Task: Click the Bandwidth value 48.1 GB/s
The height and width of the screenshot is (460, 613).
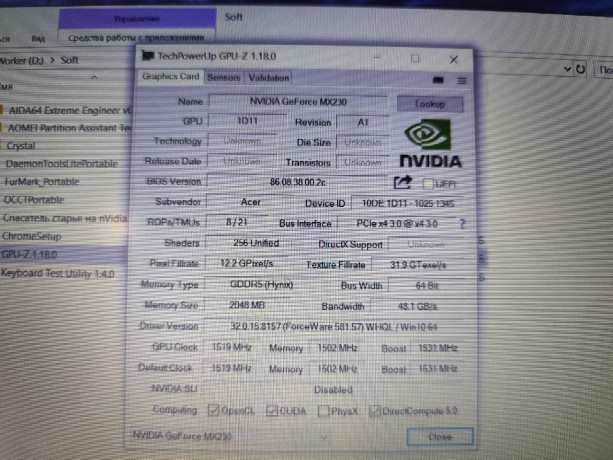Action: click(x=417, y=306)
